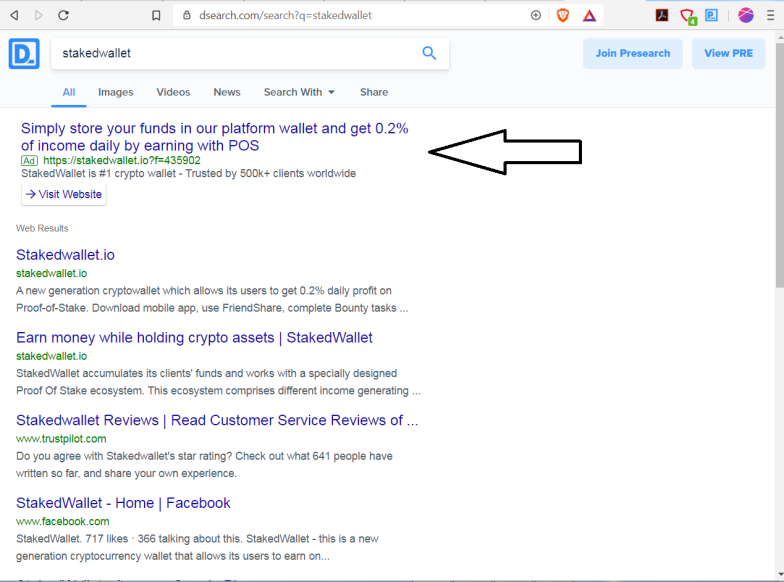Click the magnifier search icon
This screenshot has width=784, height=582.
[x=429, y=53]
